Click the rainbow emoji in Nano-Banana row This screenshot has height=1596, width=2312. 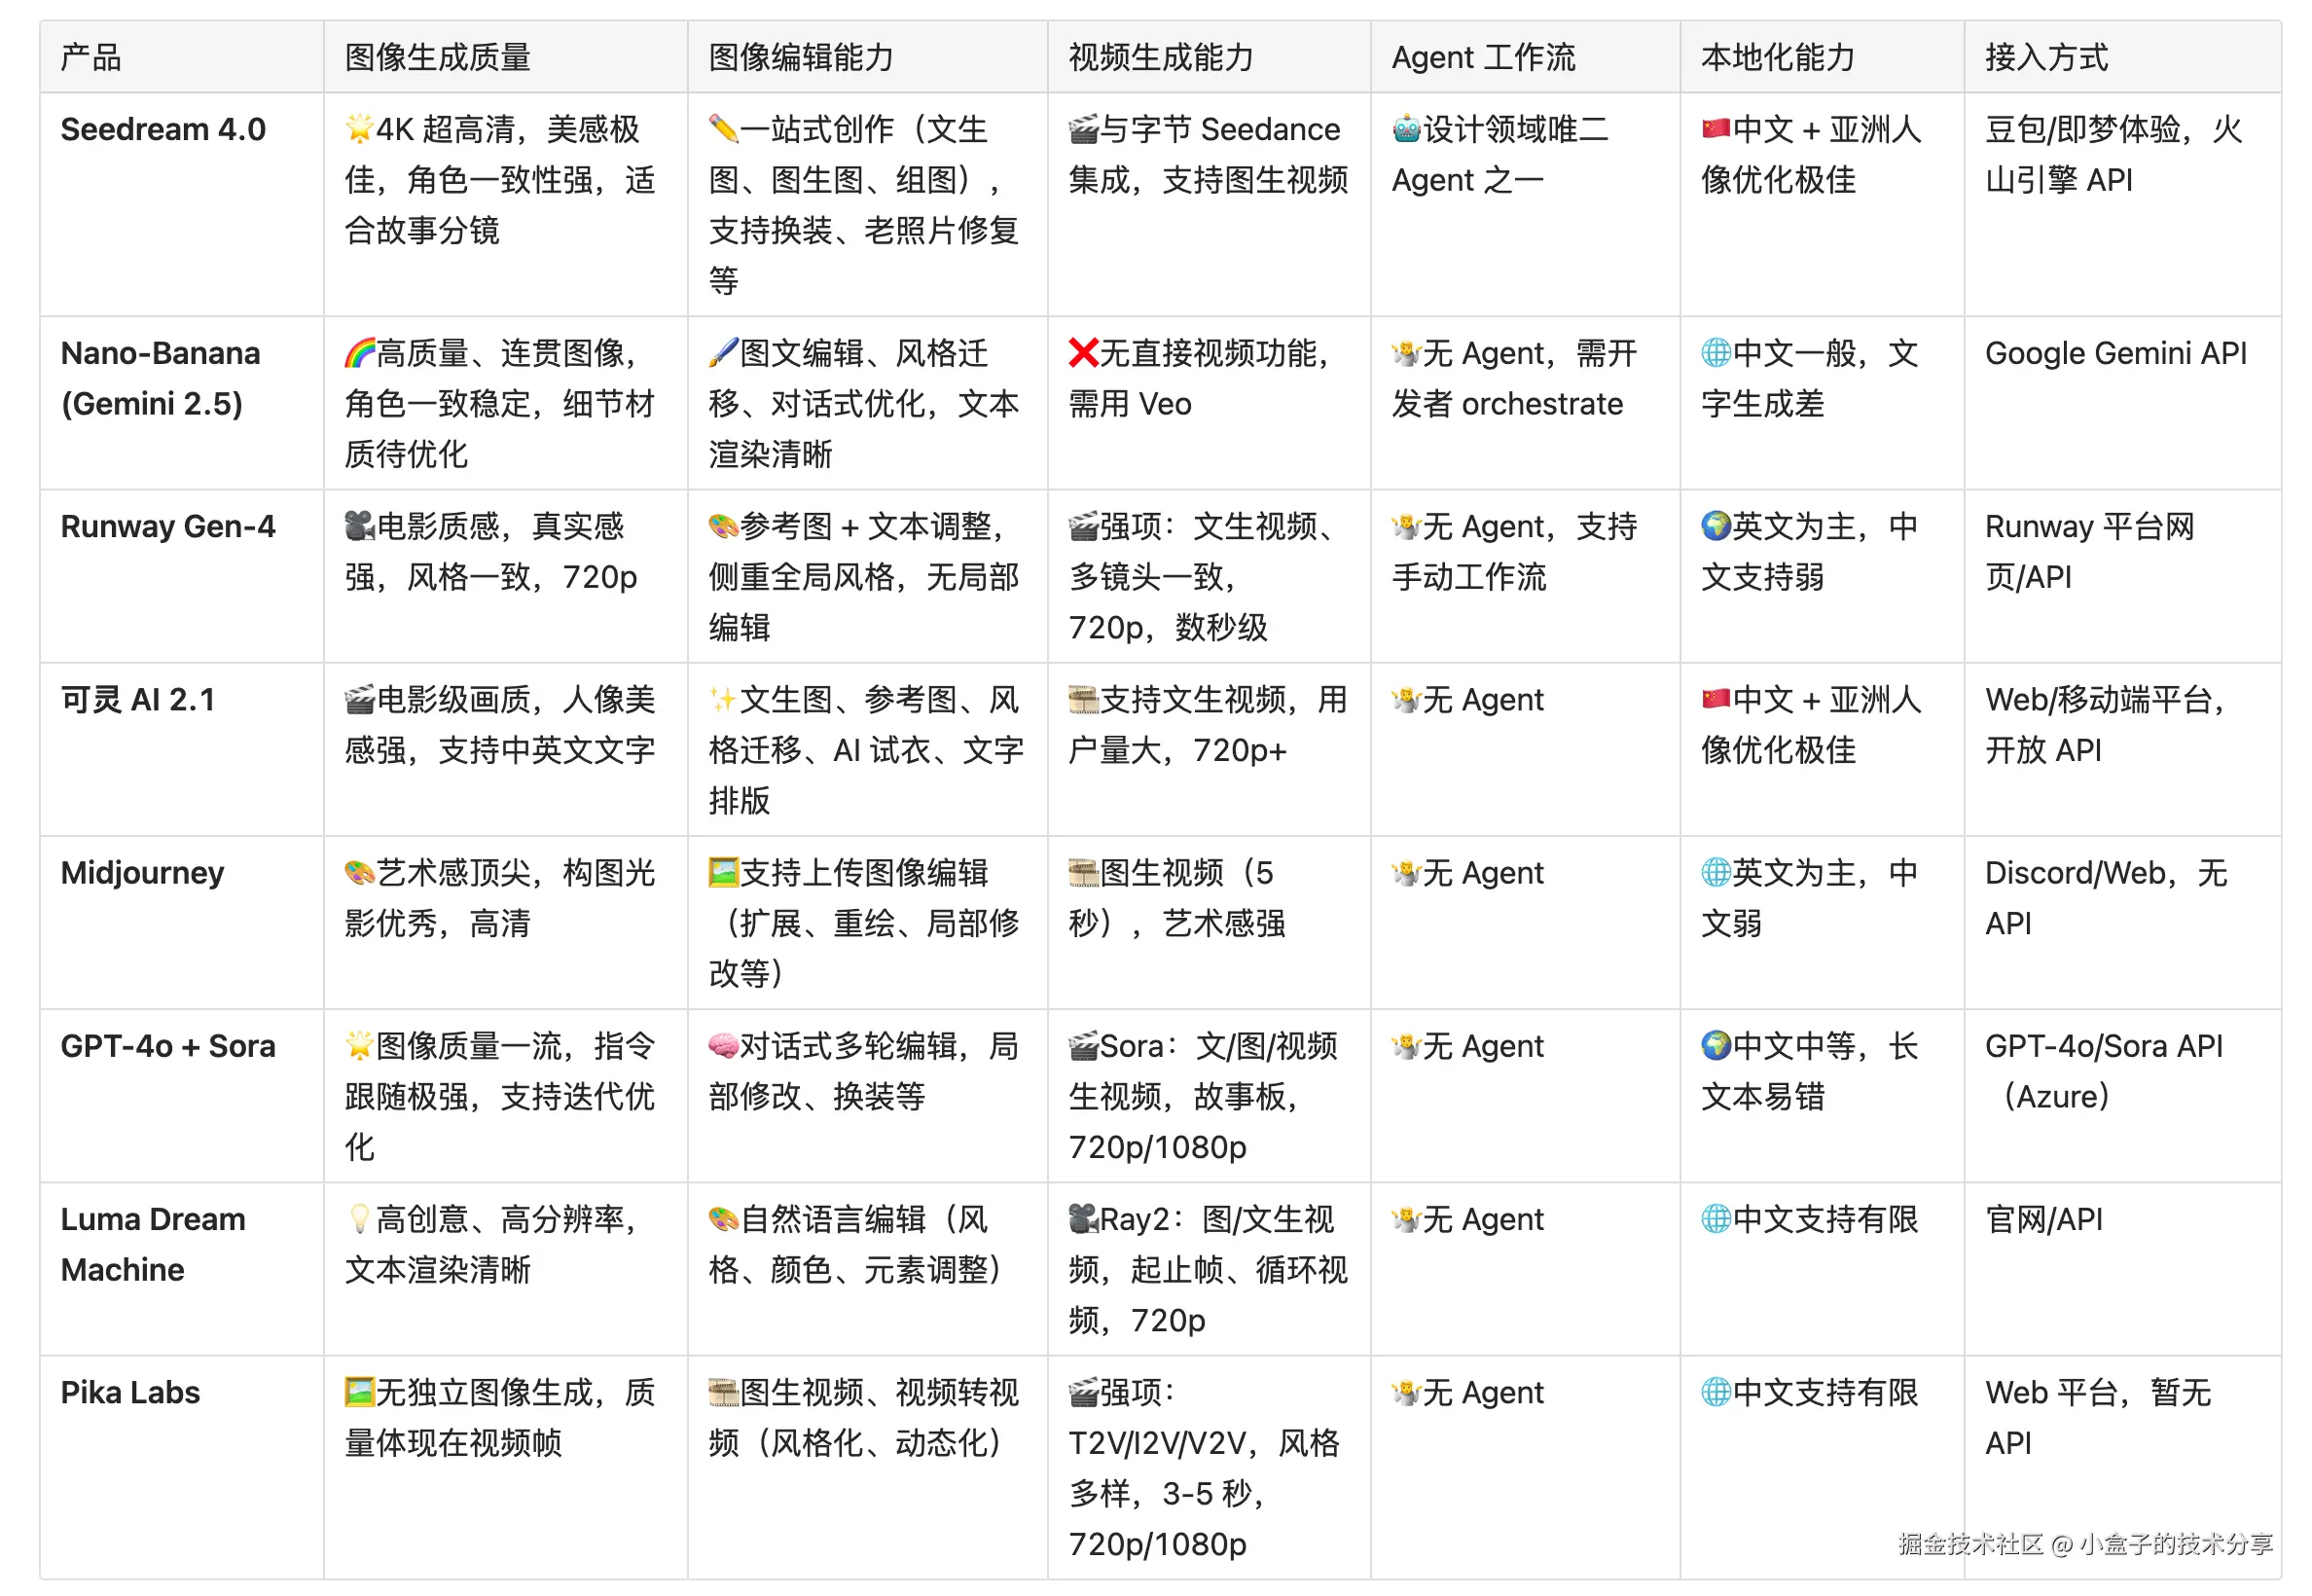(x=359, y=353)
